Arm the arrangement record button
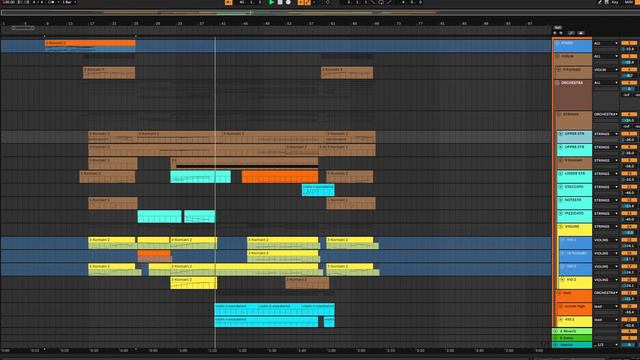 [288, 2]
